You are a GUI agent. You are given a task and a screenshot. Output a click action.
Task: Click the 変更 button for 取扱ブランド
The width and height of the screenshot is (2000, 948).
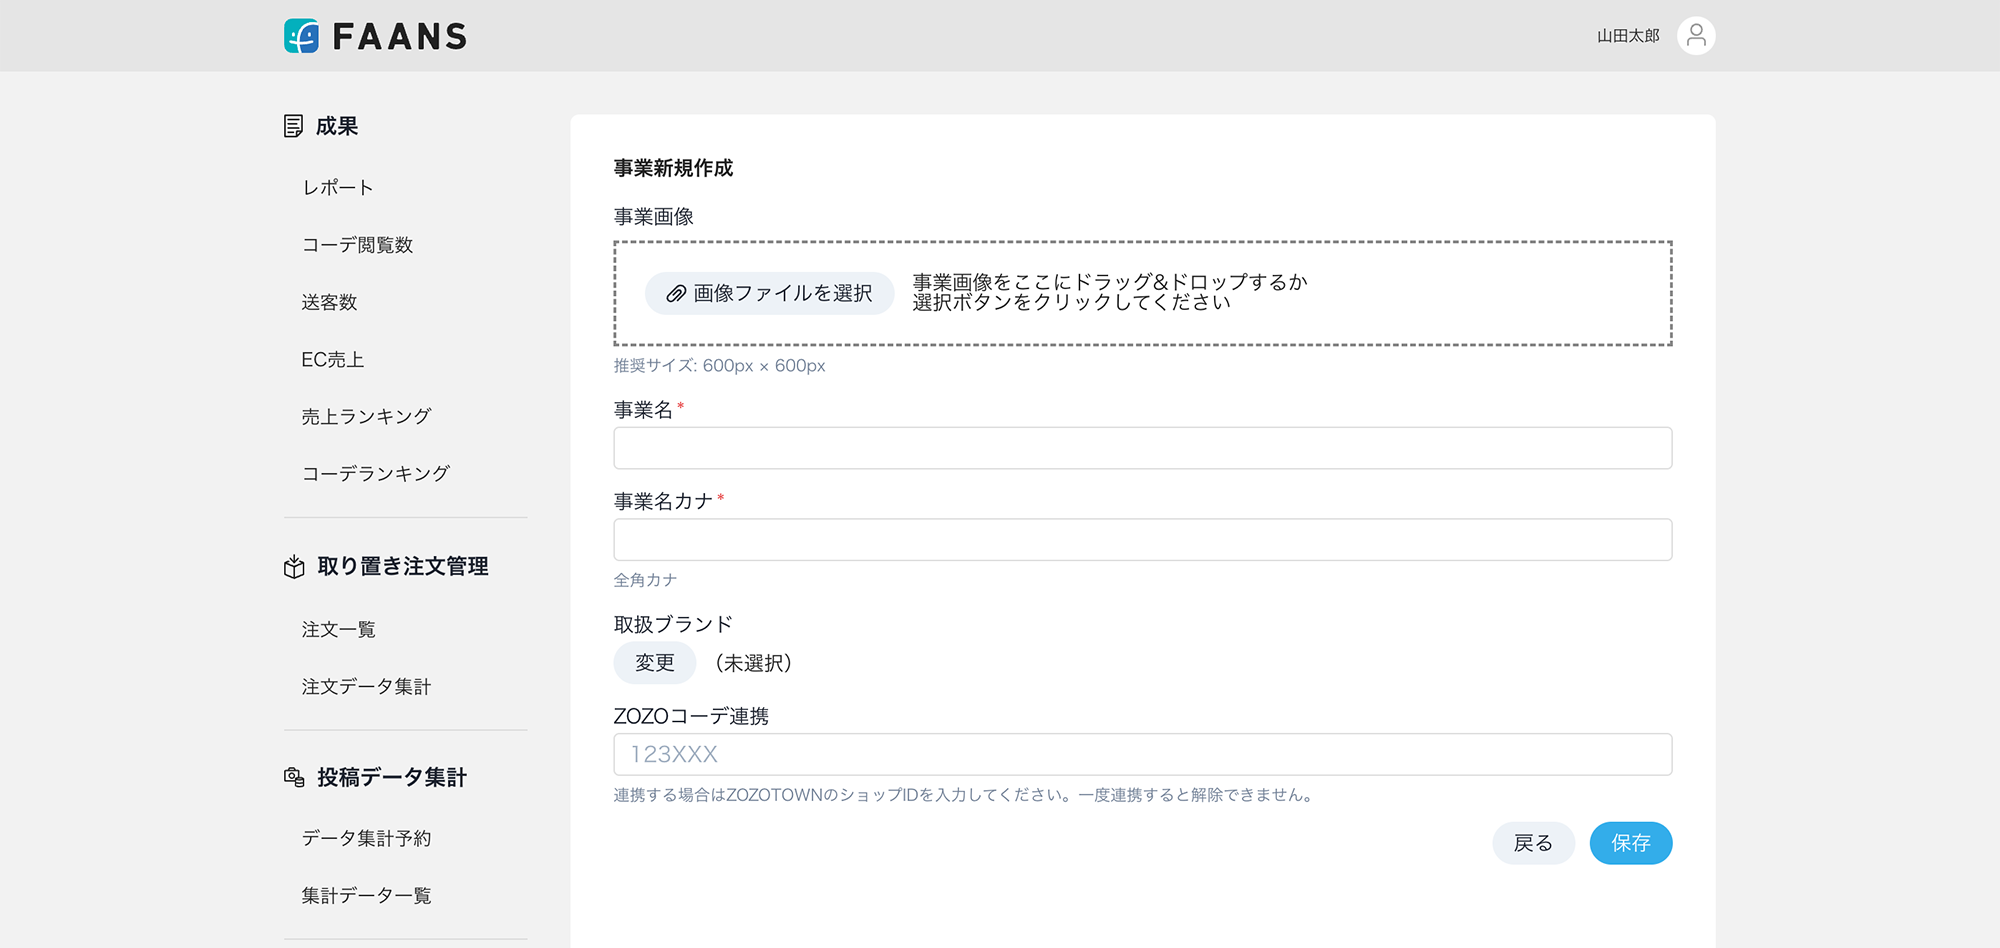654,662
